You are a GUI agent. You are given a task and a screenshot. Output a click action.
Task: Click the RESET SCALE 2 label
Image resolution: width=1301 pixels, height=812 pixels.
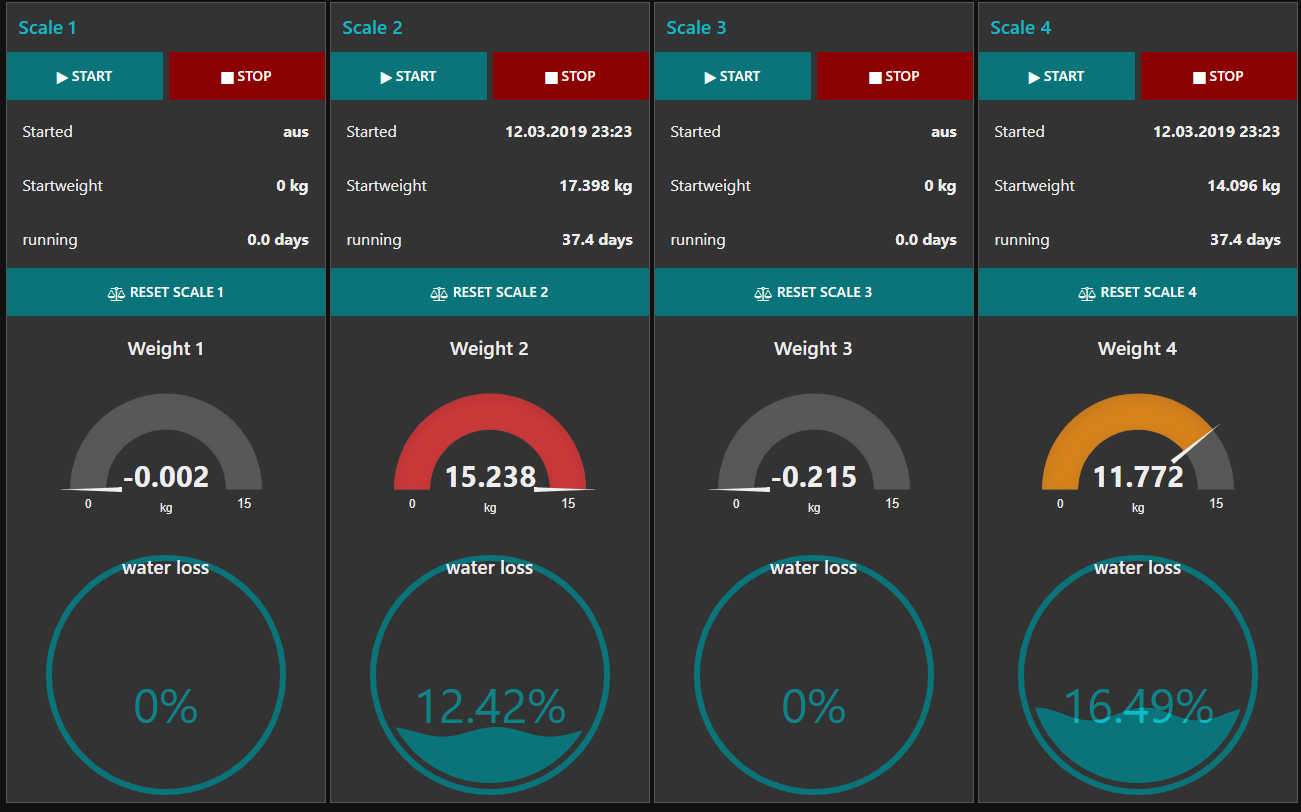(x=501, y=293)
